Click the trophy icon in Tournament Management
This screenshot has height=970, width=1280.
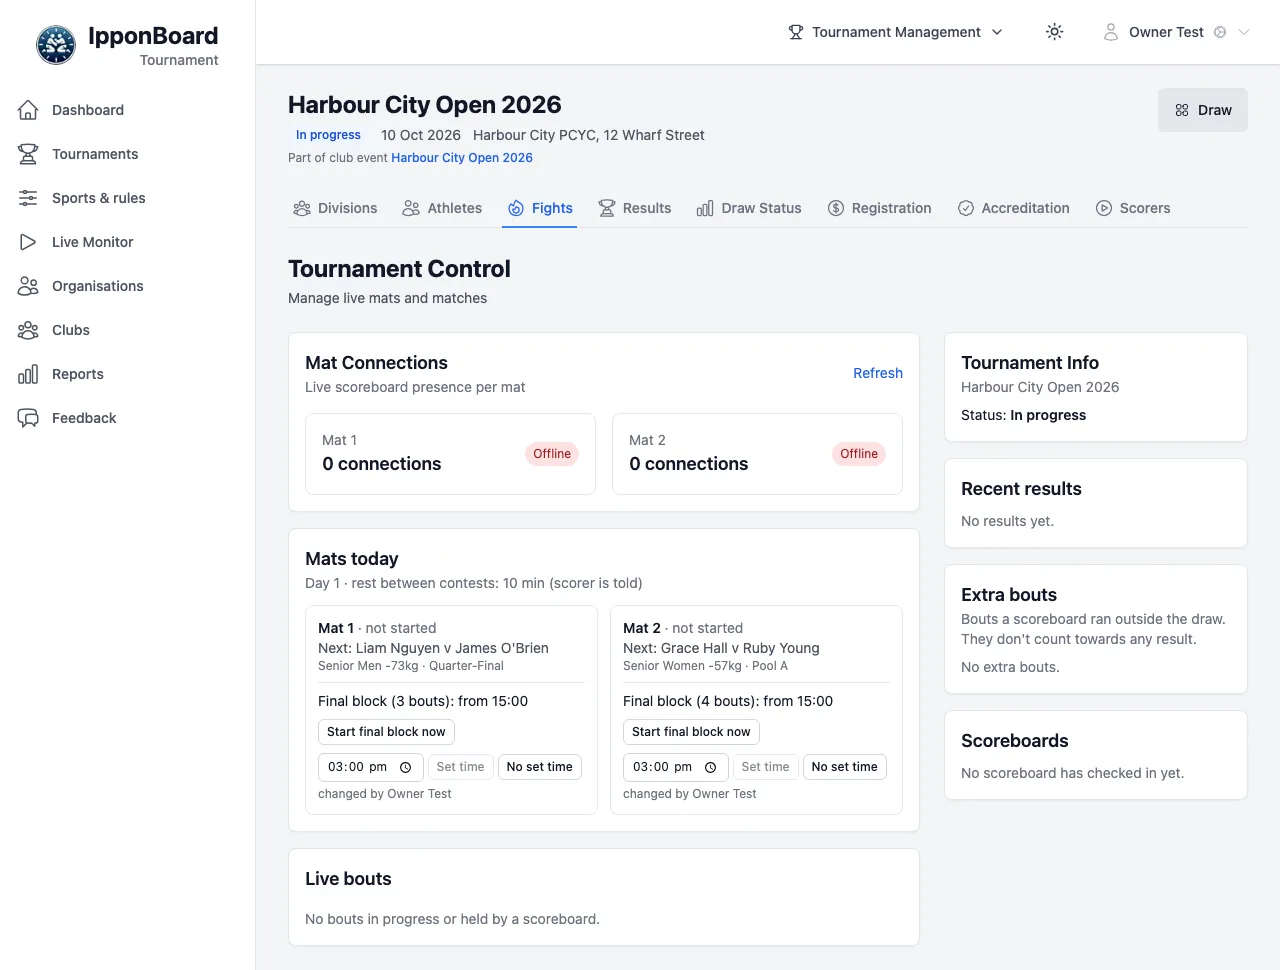pyautogui.click(x=796, y=32)
